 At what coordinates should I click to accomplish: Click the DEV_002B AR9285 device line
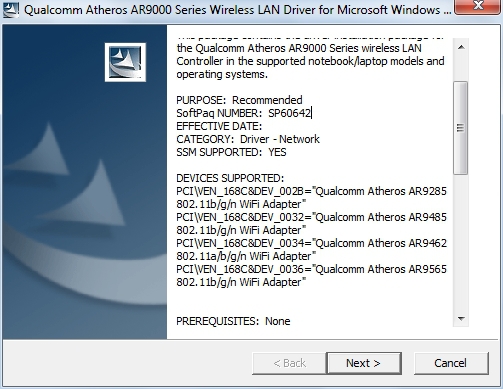point(311,191)
